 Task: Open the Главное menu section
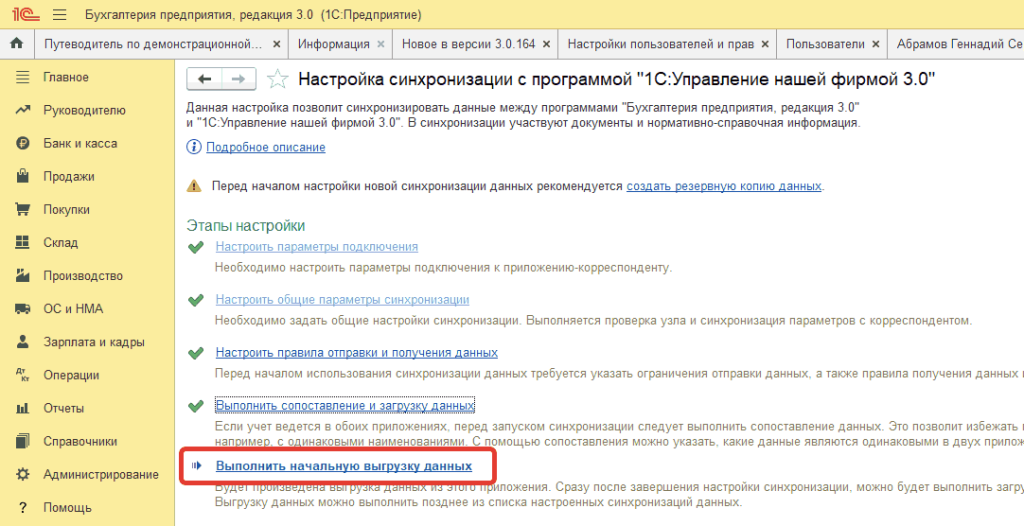click(66, 77)
